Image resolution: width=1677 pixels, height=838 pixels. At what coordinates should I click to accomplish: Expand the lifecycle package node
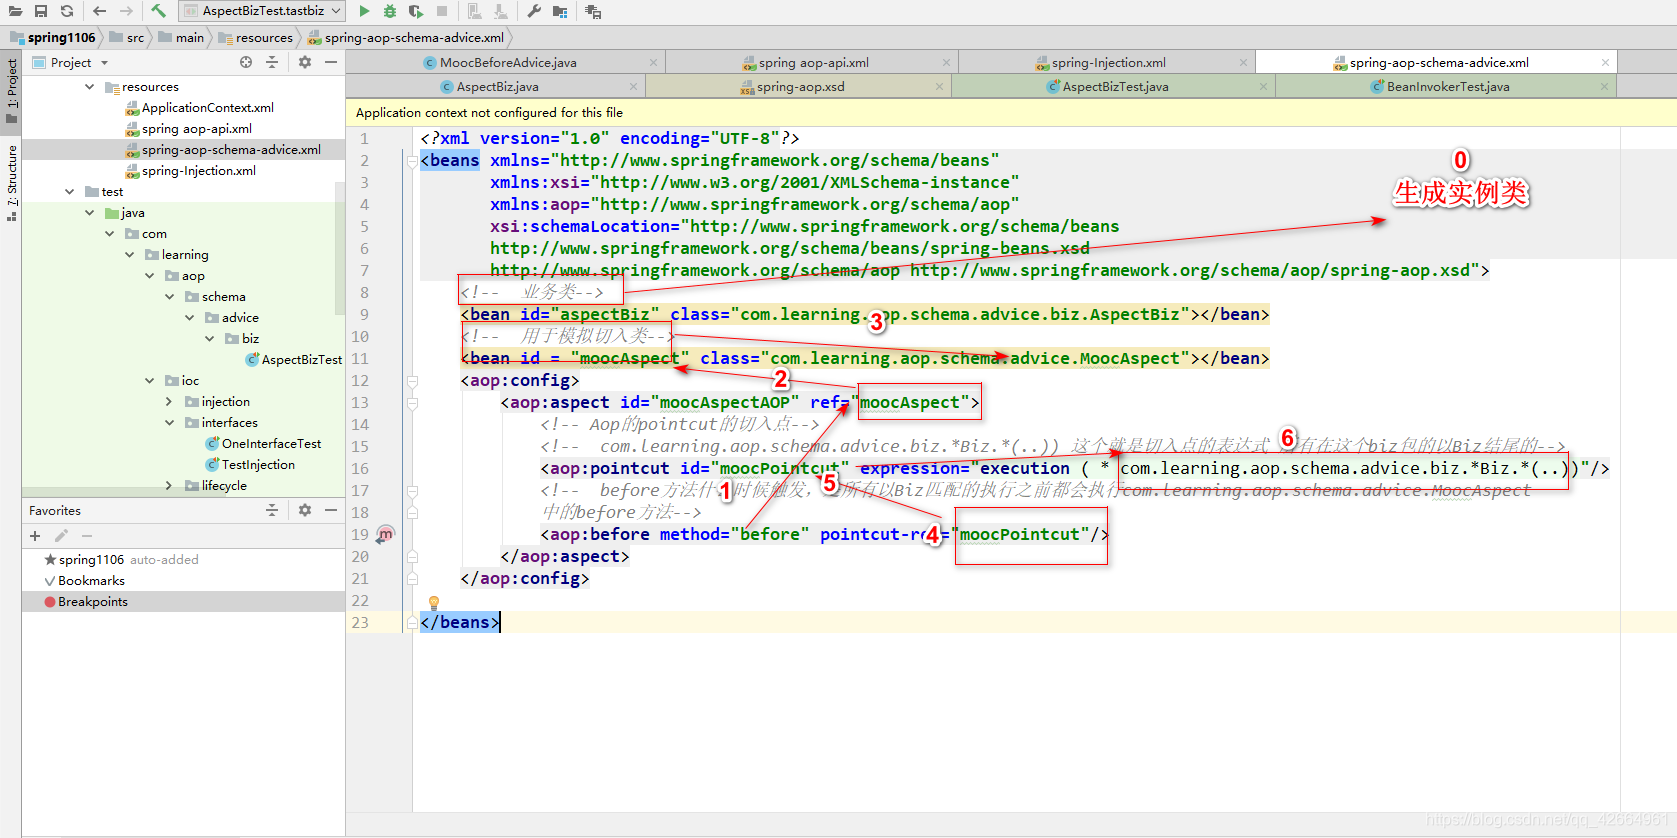click(x=169, y=486)
